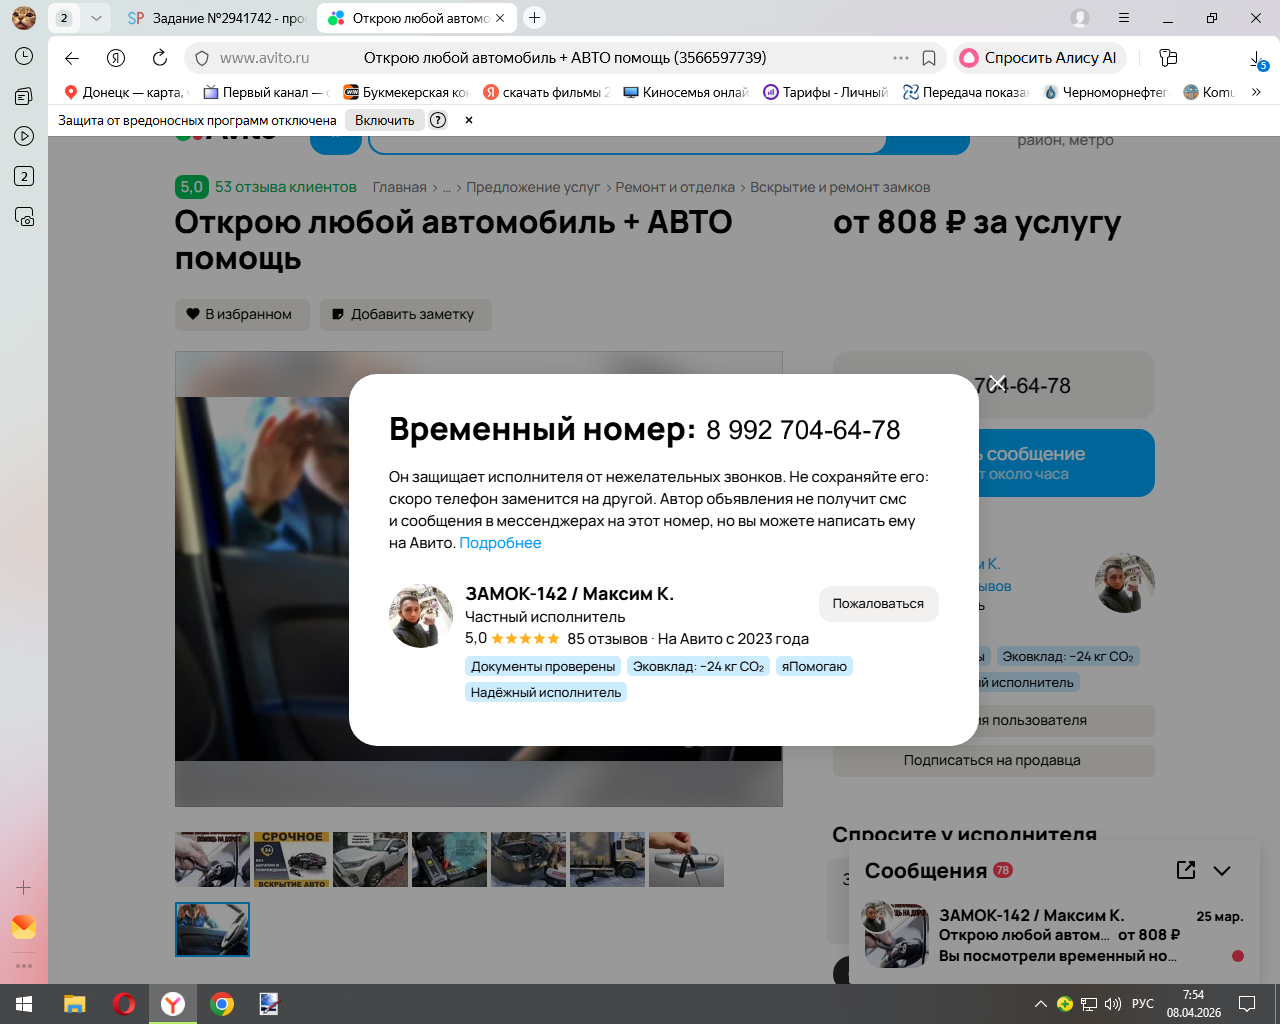Open the 'Букмекерская кон' bookmark
The width and height of the screenshot is (1280, 1024).
[406, 92]
